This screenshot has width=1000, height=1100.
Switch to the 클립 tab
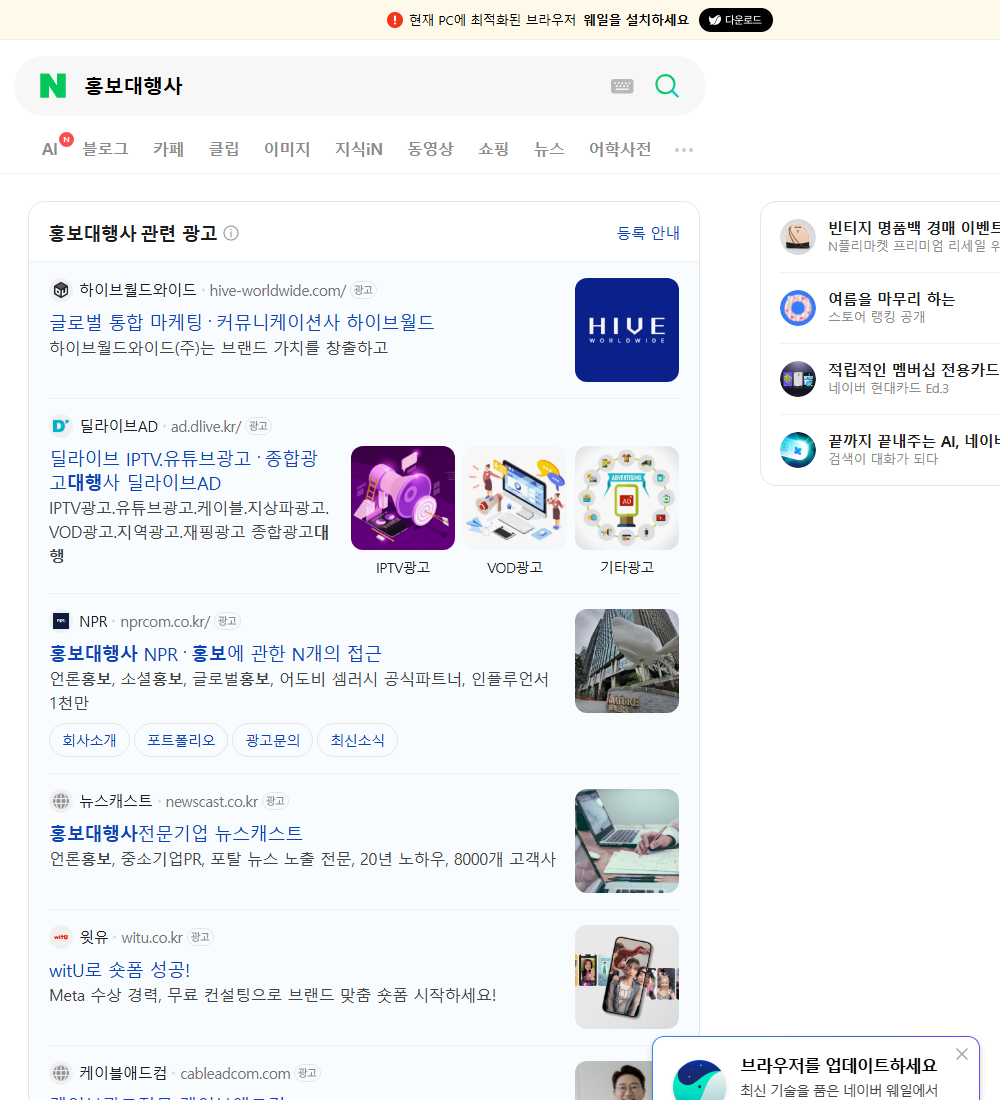[x=224, y=149]
